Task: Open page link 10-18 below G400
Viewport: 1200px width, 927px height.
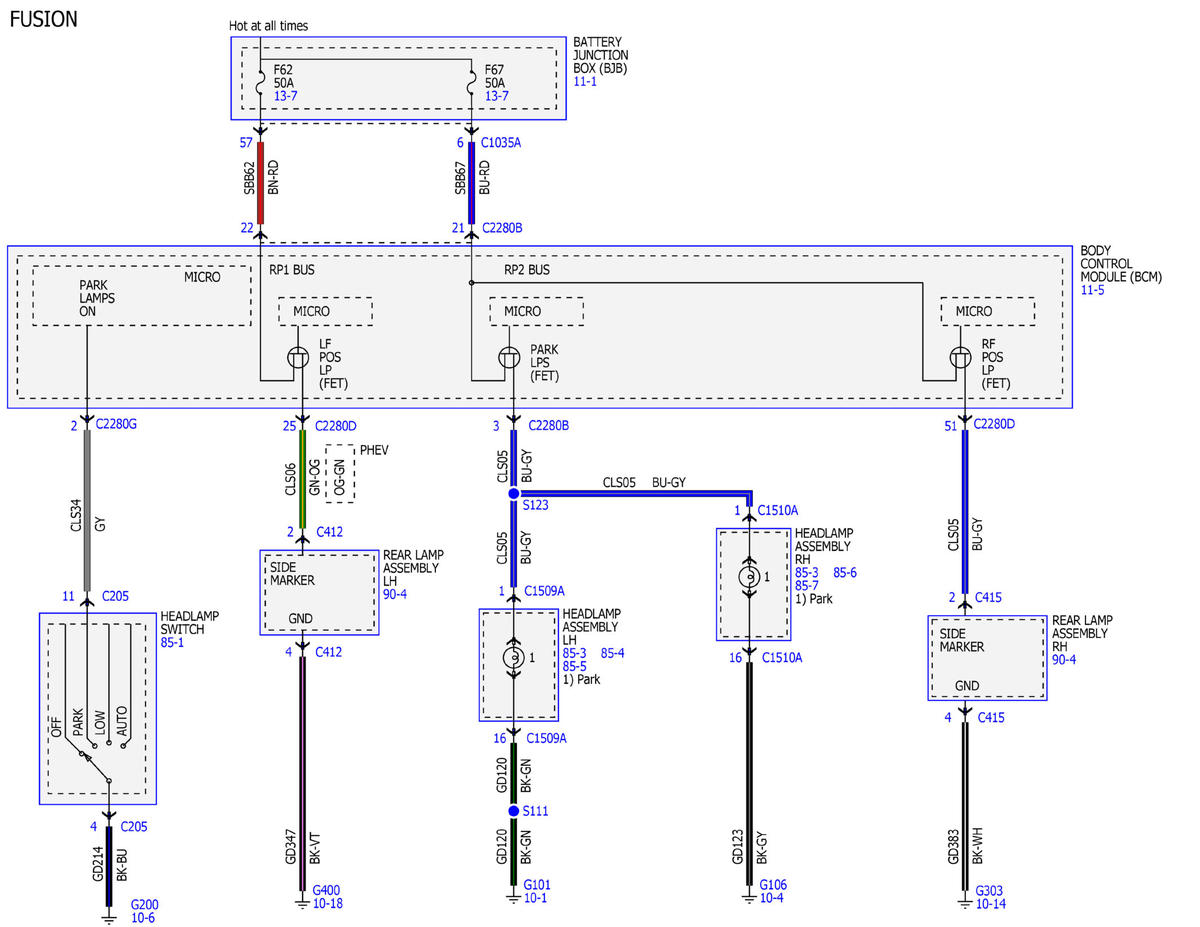Action: (x=328, y=903)
